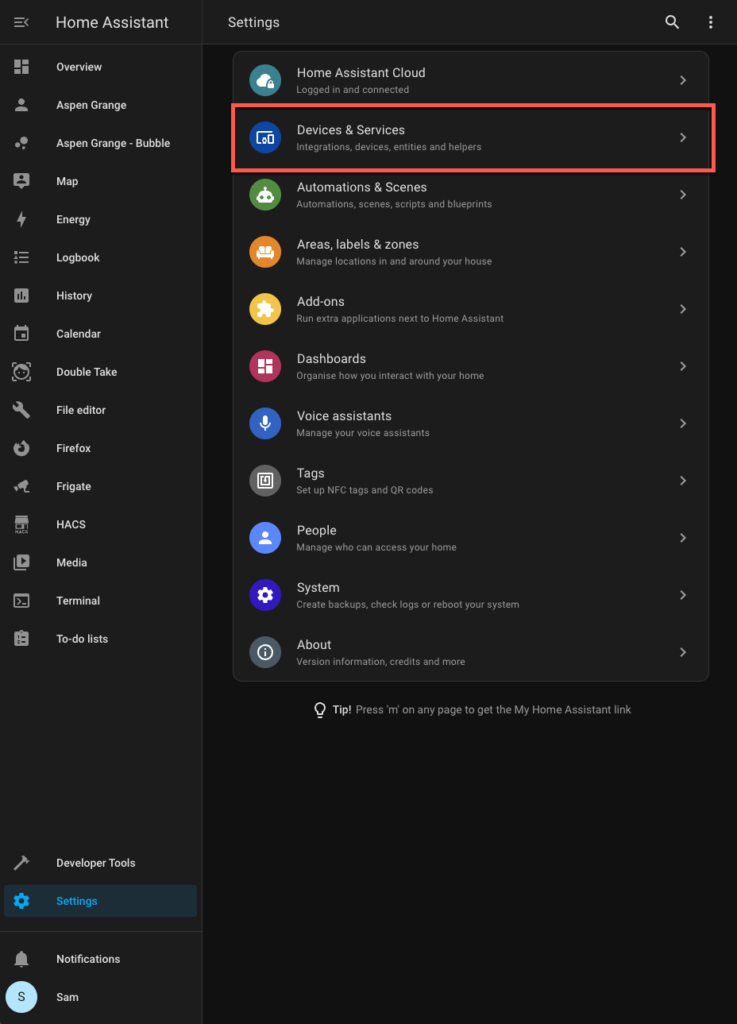Collapse the sidebar with the hamburger icon
737x1024 pixels.
point(21,22)
